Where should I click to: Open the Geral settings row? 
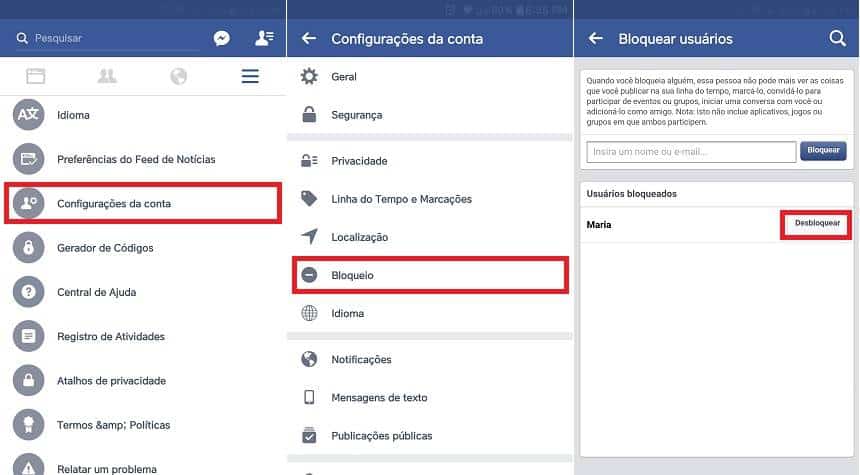click(430, 76)
